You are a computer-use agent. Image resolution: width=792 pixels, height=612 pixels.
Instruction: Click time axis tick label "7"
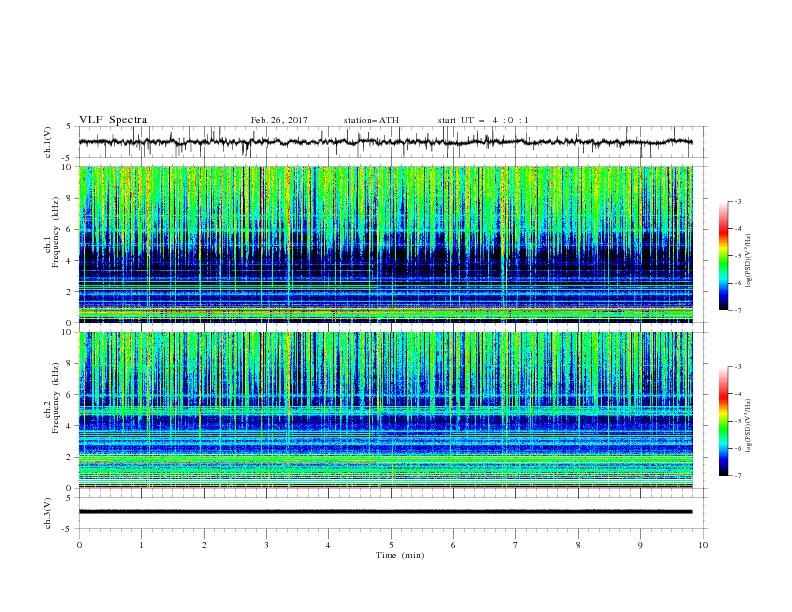pyautogui.click(x=516, y=545)
